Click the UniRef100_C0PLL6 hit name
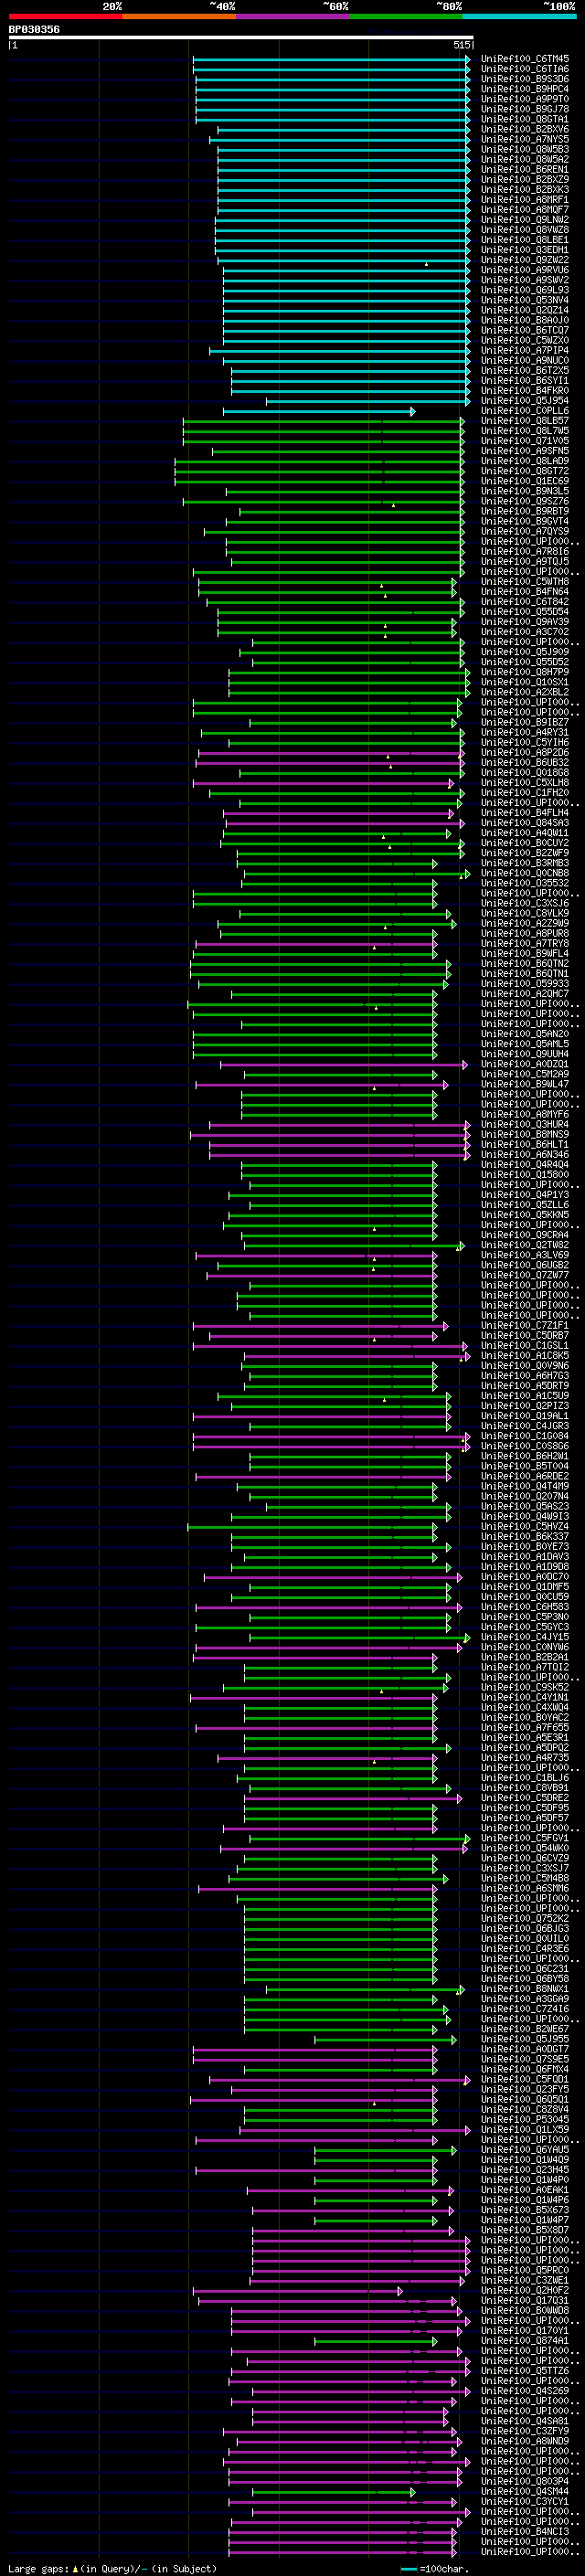585x2576 pixels. coord(525,411)
